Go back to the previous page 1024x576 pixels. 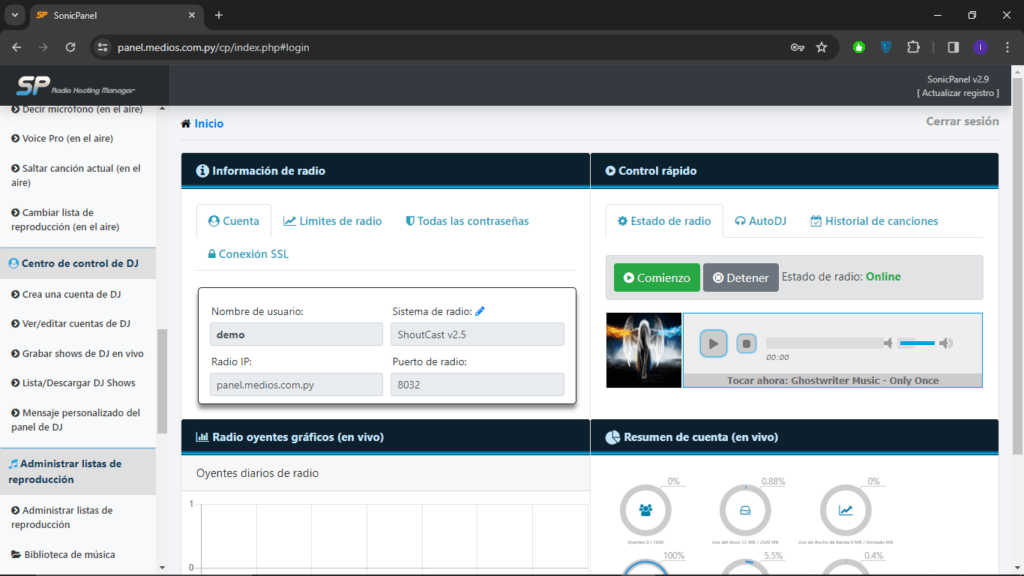tap(17, 47)
